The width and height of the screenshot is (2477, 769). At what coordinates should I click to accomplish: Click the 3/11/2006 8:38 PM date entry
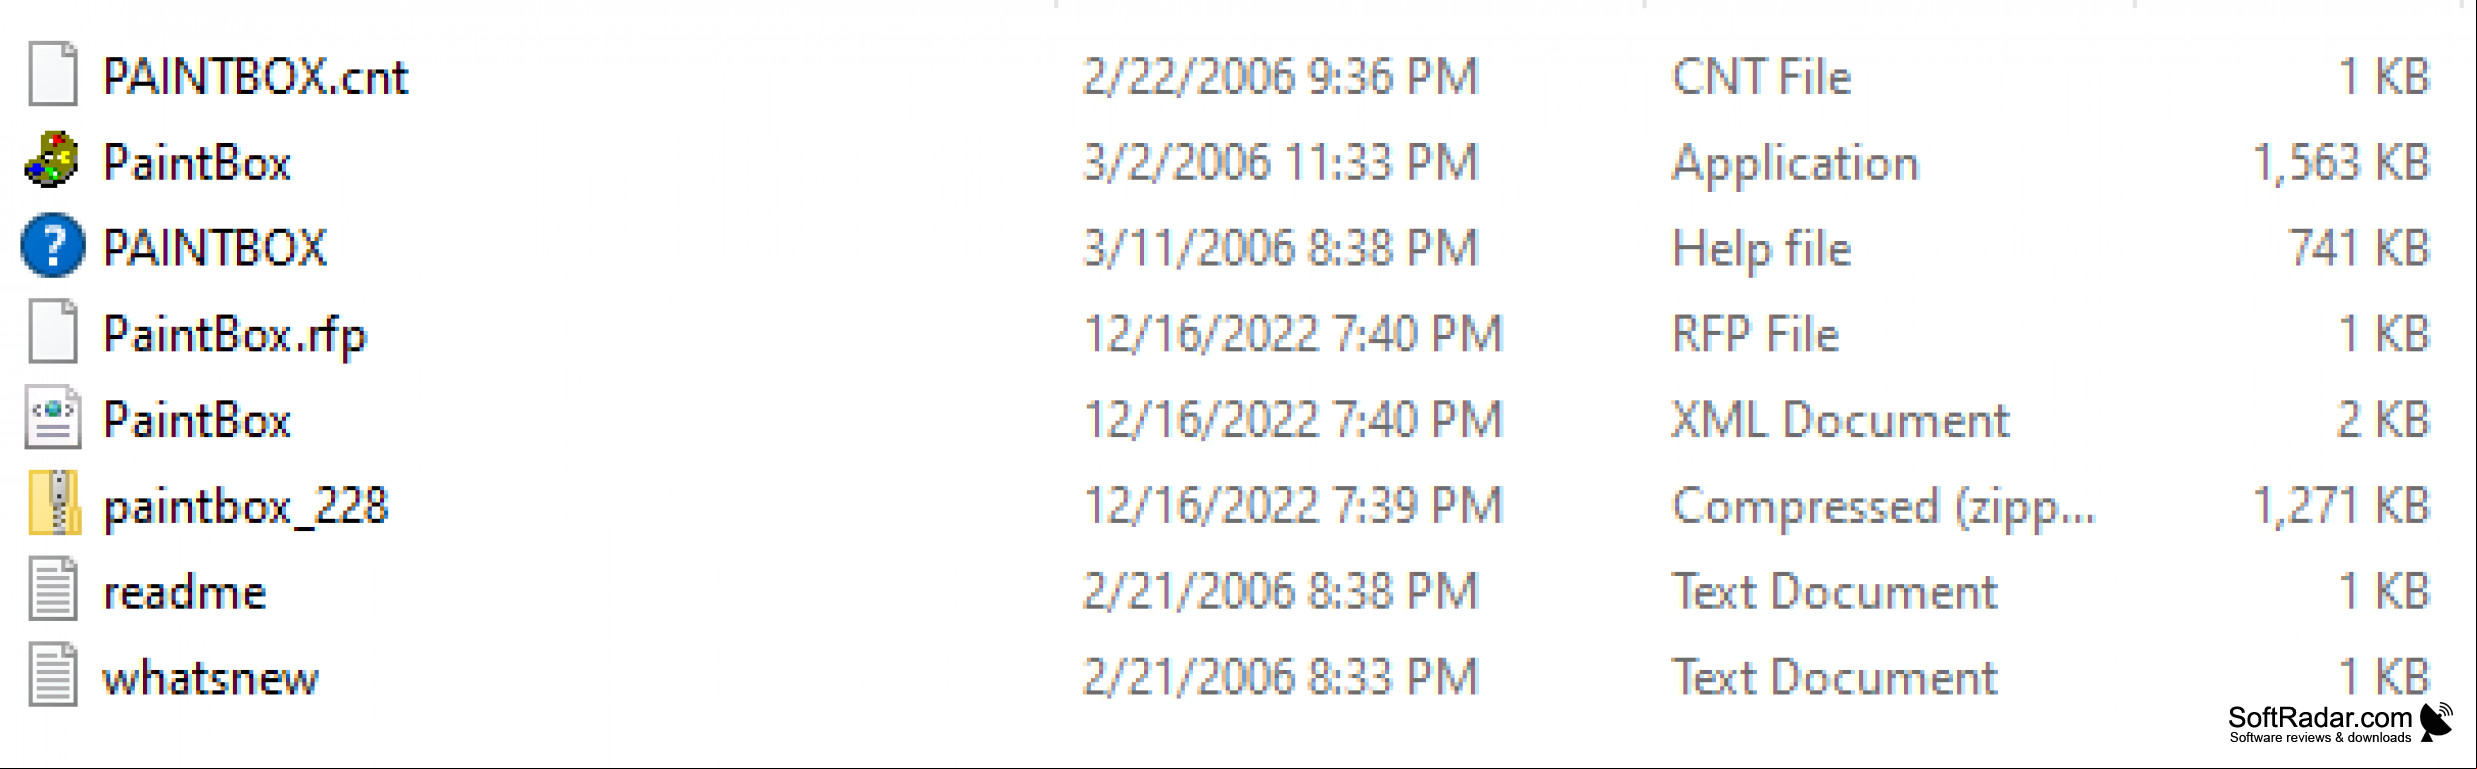pos(1281,248)
